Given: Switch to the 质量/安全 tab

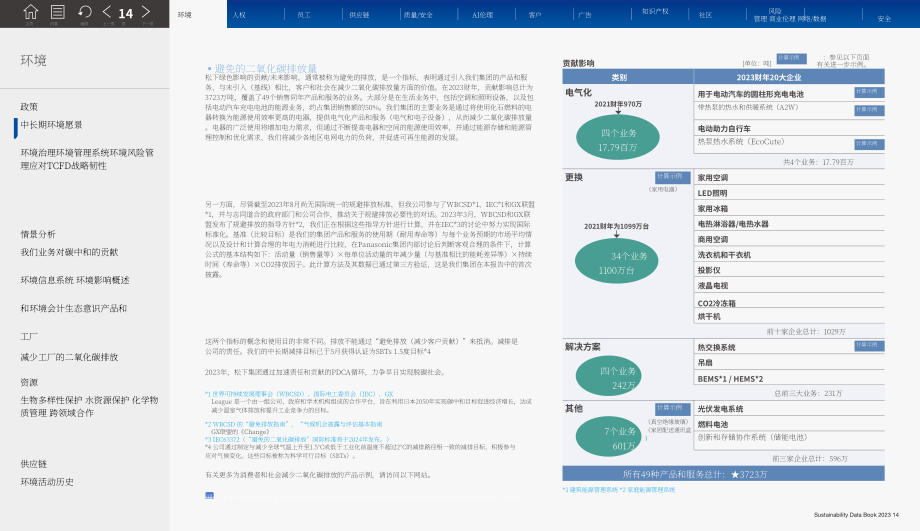Looking at the screenshot, I should coord(418,15).
